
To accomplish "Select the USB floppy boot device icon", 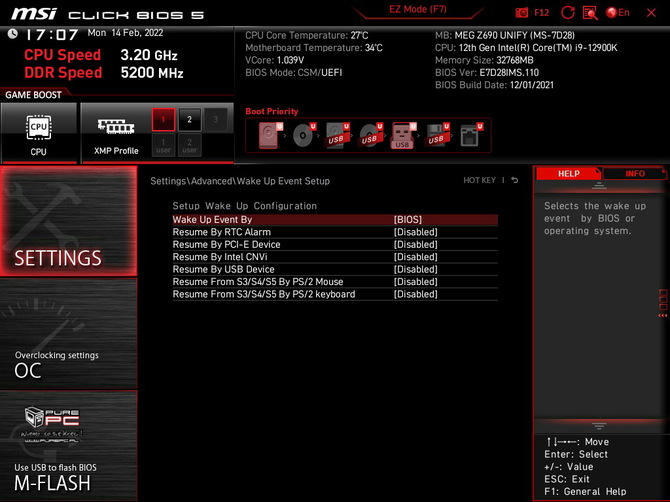I will 437,135.
